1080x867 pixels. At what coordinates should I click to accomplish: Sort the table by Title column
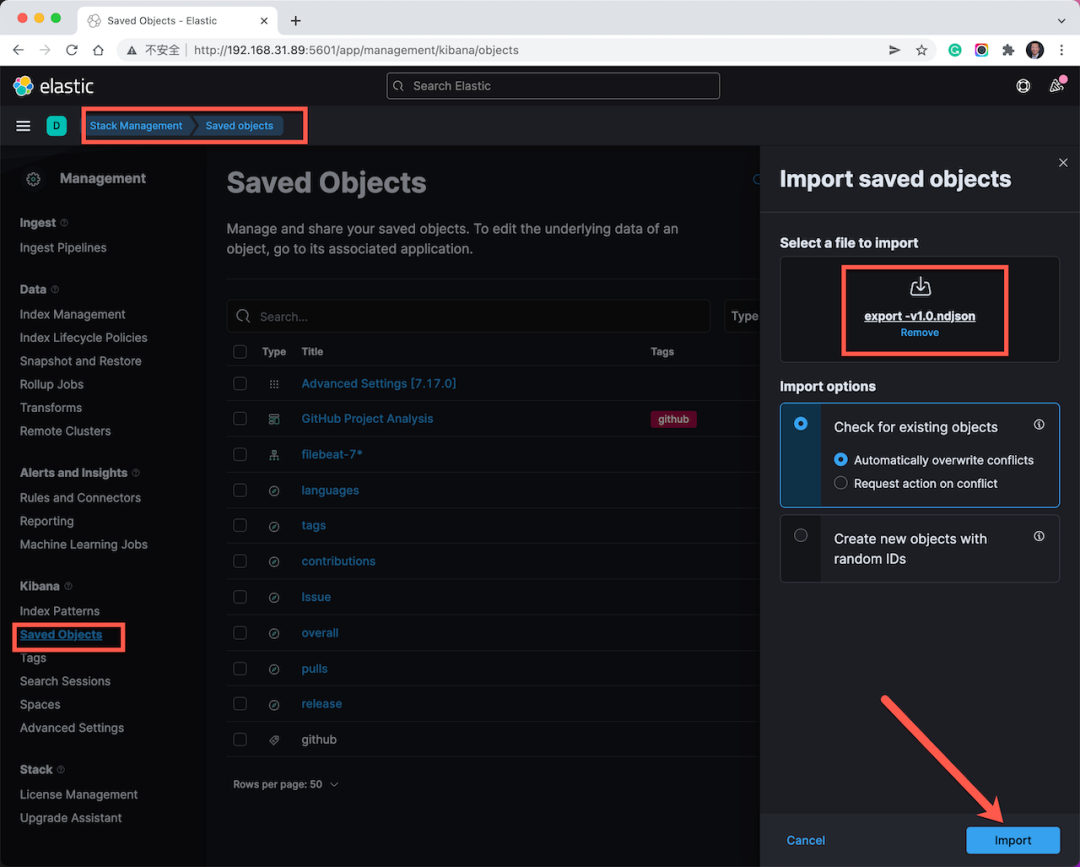click(312, 352)
